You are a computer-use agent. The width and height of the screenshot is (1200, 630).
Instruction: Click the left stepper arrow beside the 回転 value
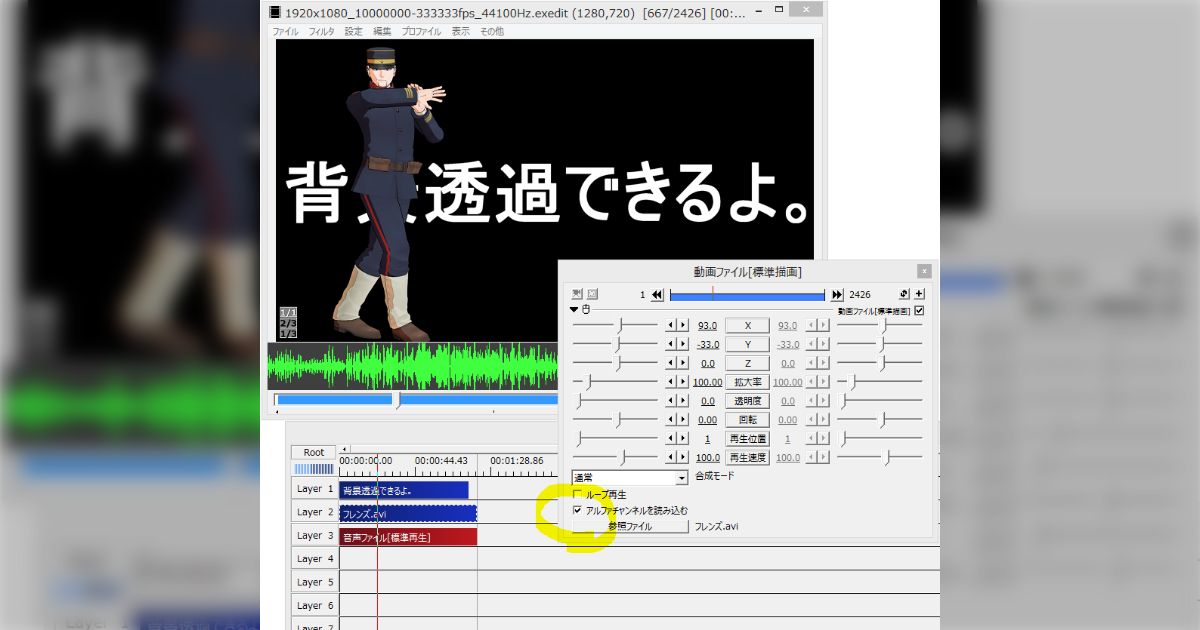coord(671,419)
